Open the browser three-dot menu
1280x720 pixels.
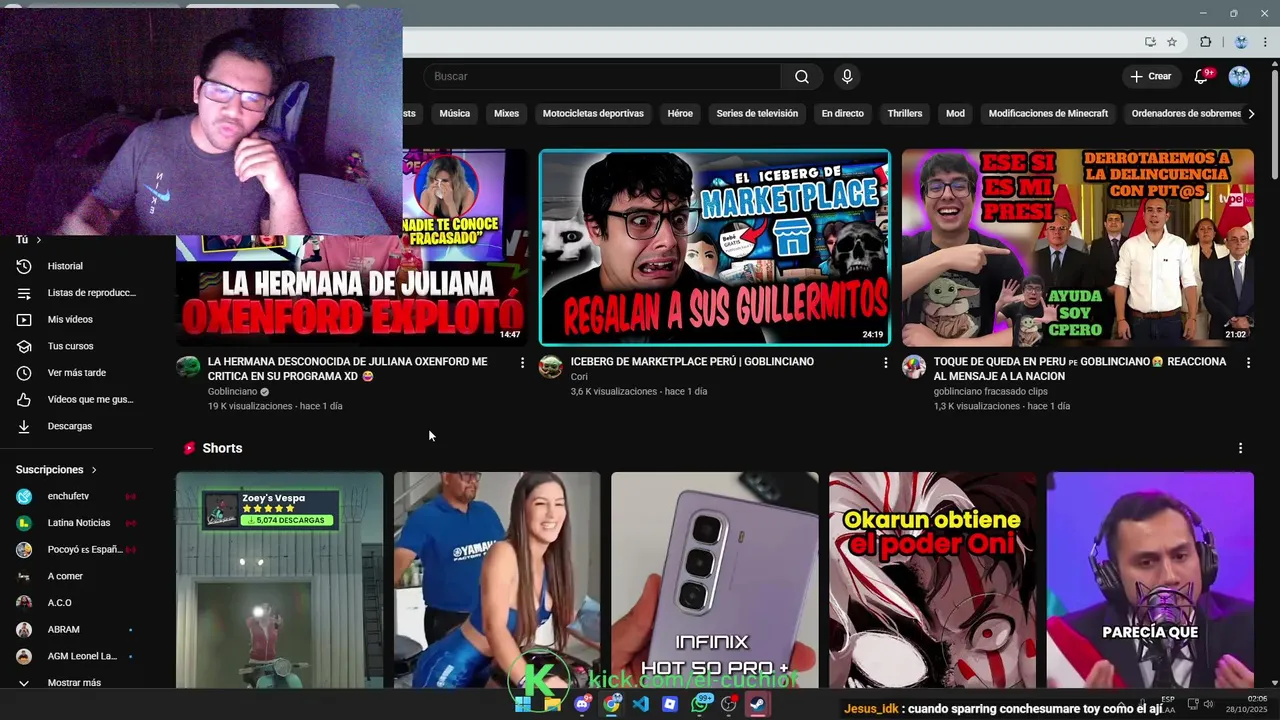(1266, 42)
